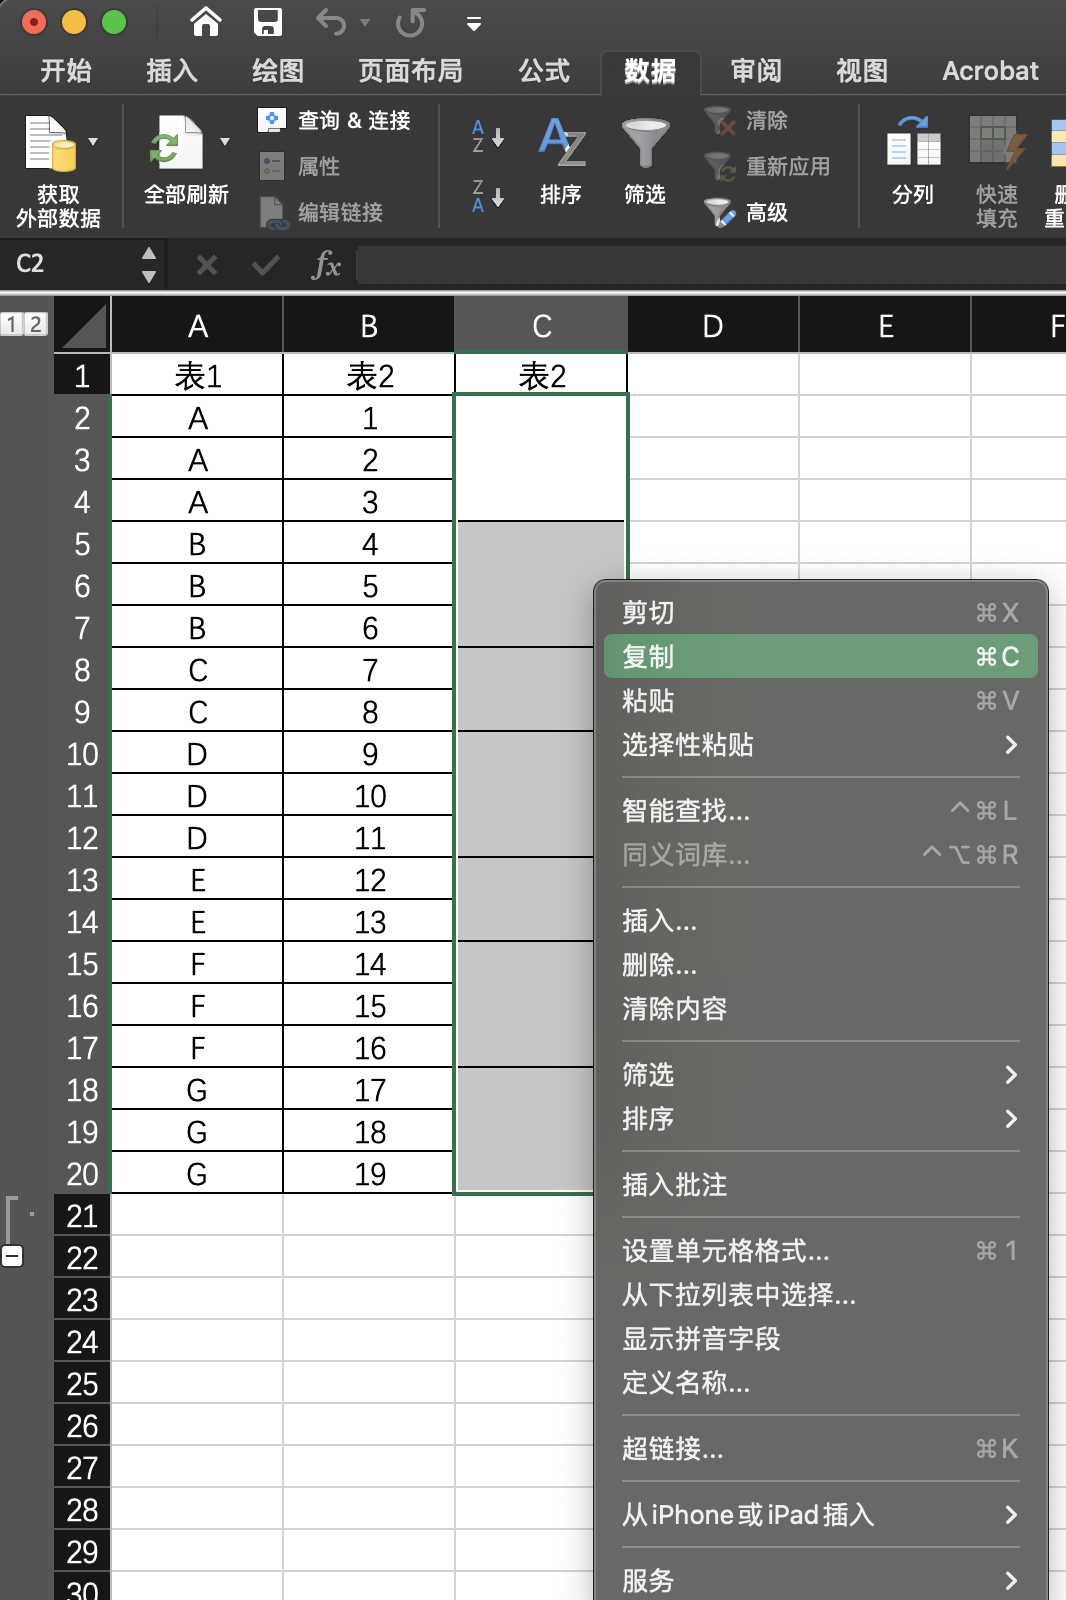1066x1600 pixels.
Task: Expand the 全部刷新 dropdown arrow
Action: [x=225, y=142]
